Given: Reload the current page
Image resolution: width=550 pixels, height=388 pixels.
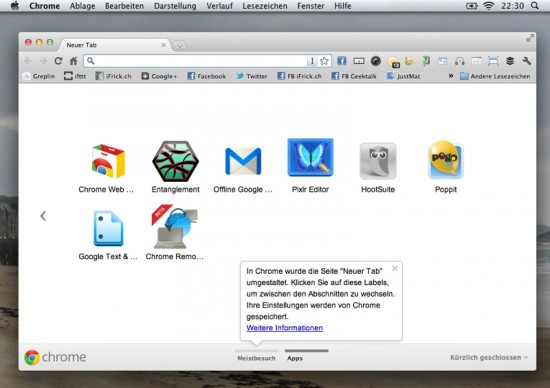Looking at the screenshot, I should click(x=58, y=61).
